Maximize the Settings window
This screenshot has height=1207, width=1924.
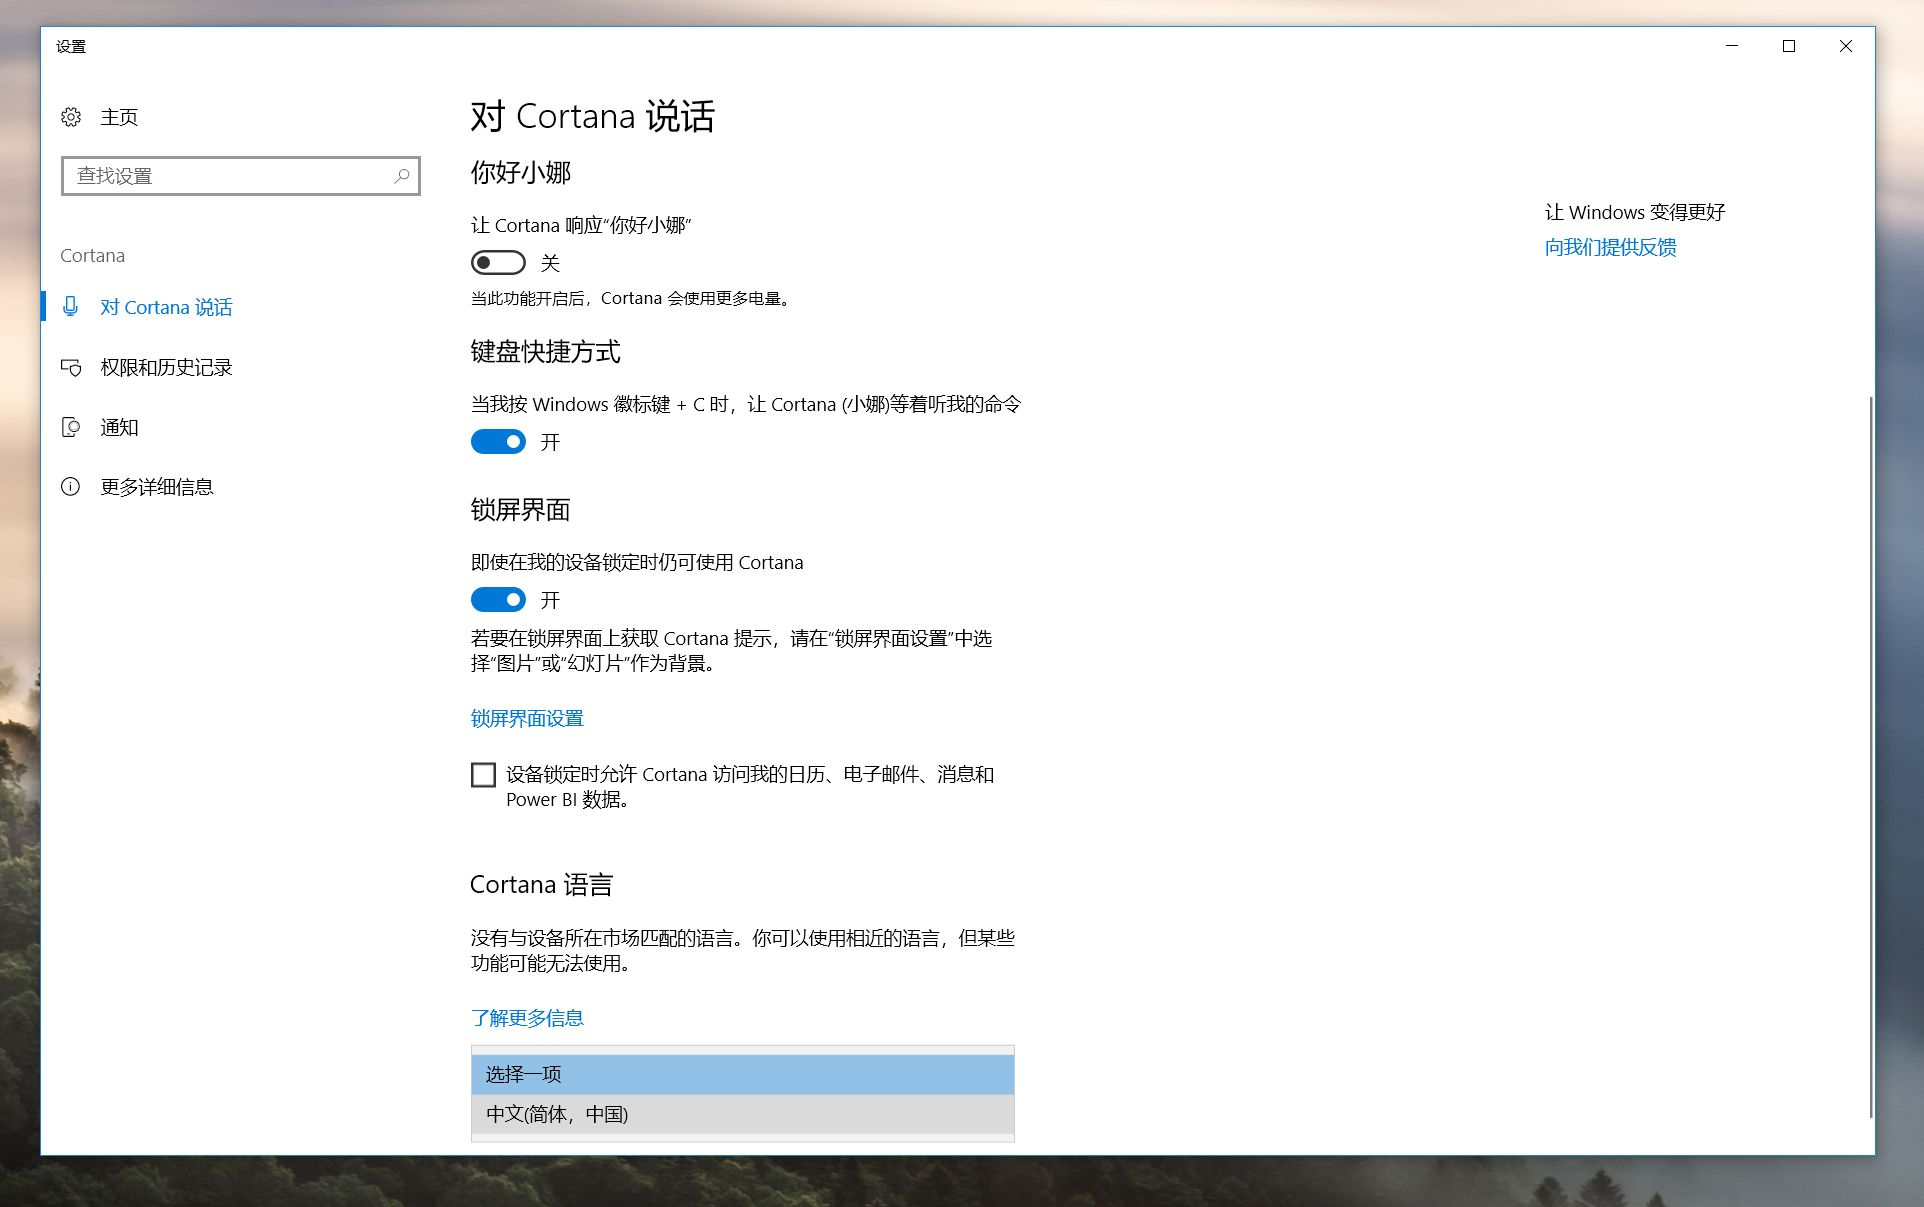tap(1788, 46)
